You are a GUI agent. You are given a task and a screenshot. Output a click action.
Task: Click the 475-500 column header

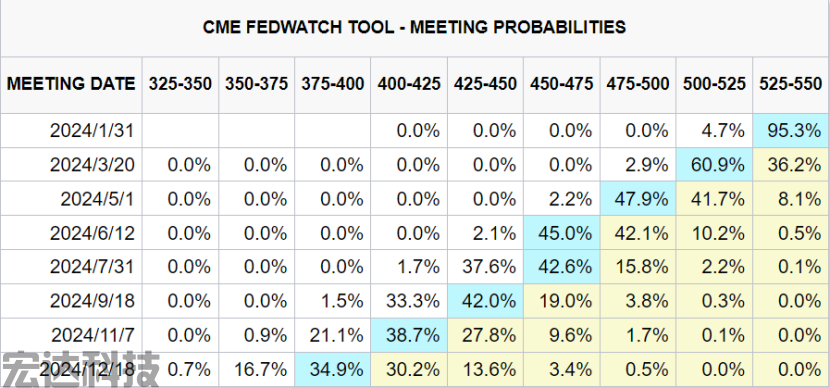(x=638, y=84)
